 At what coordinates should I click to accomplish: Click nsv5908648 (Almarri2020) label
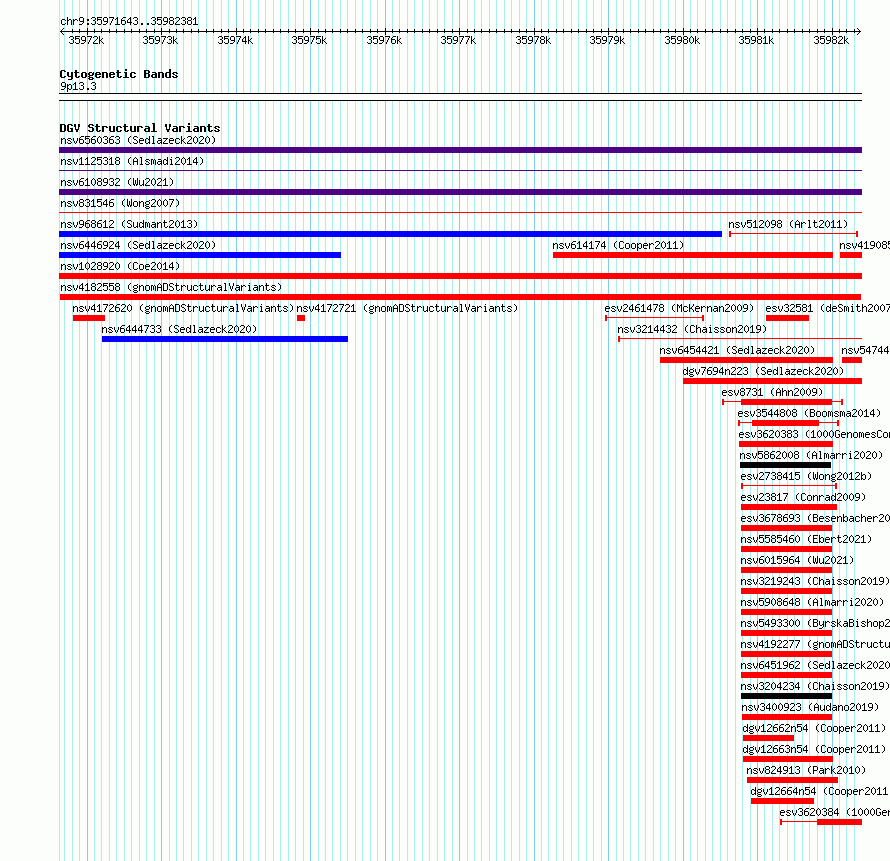[x=812, y=602]
